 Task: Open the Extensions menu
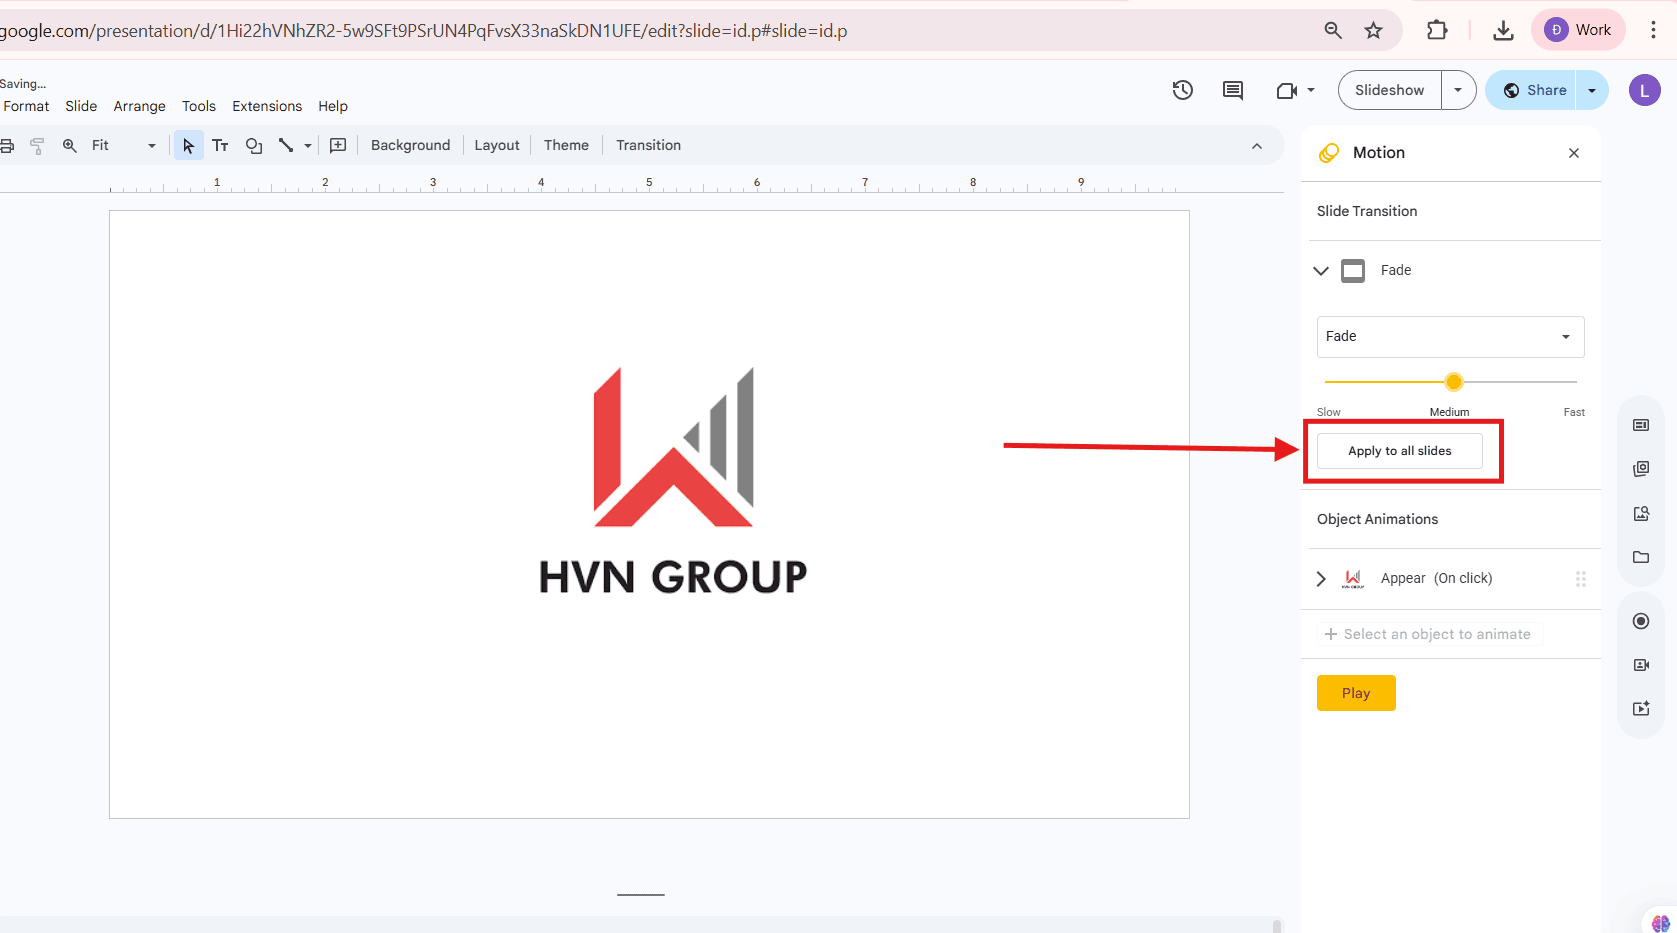[x=267, y=106]
